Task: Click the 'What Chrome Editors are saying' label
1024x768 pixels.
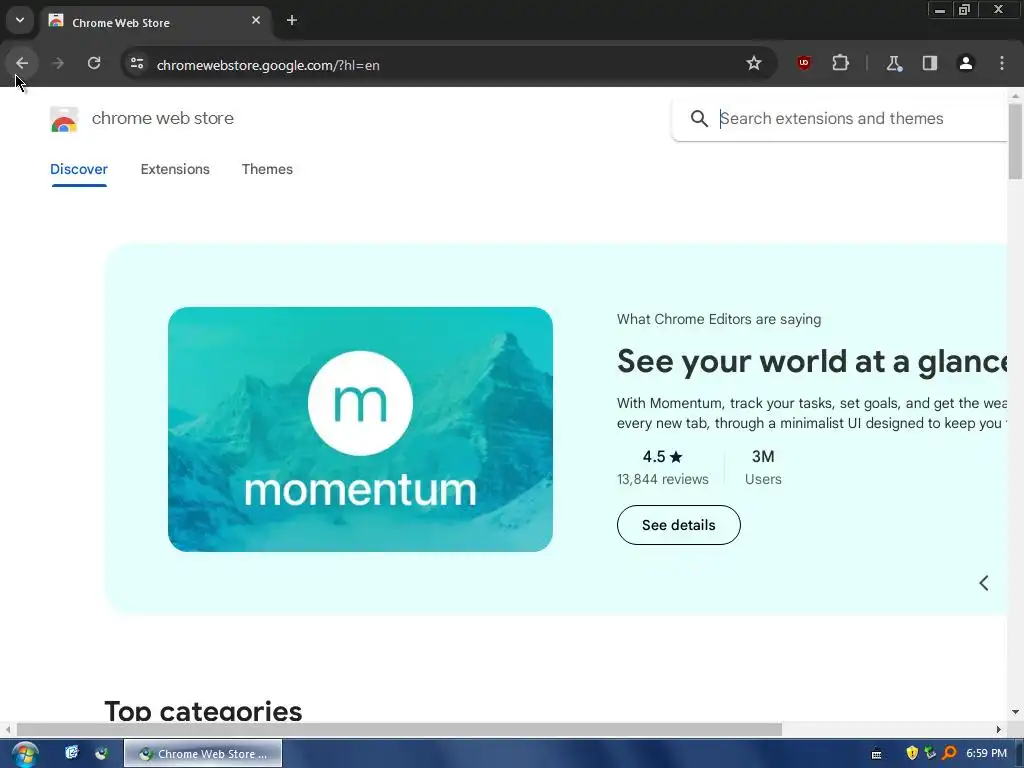Action: click(x=719, y=319)
